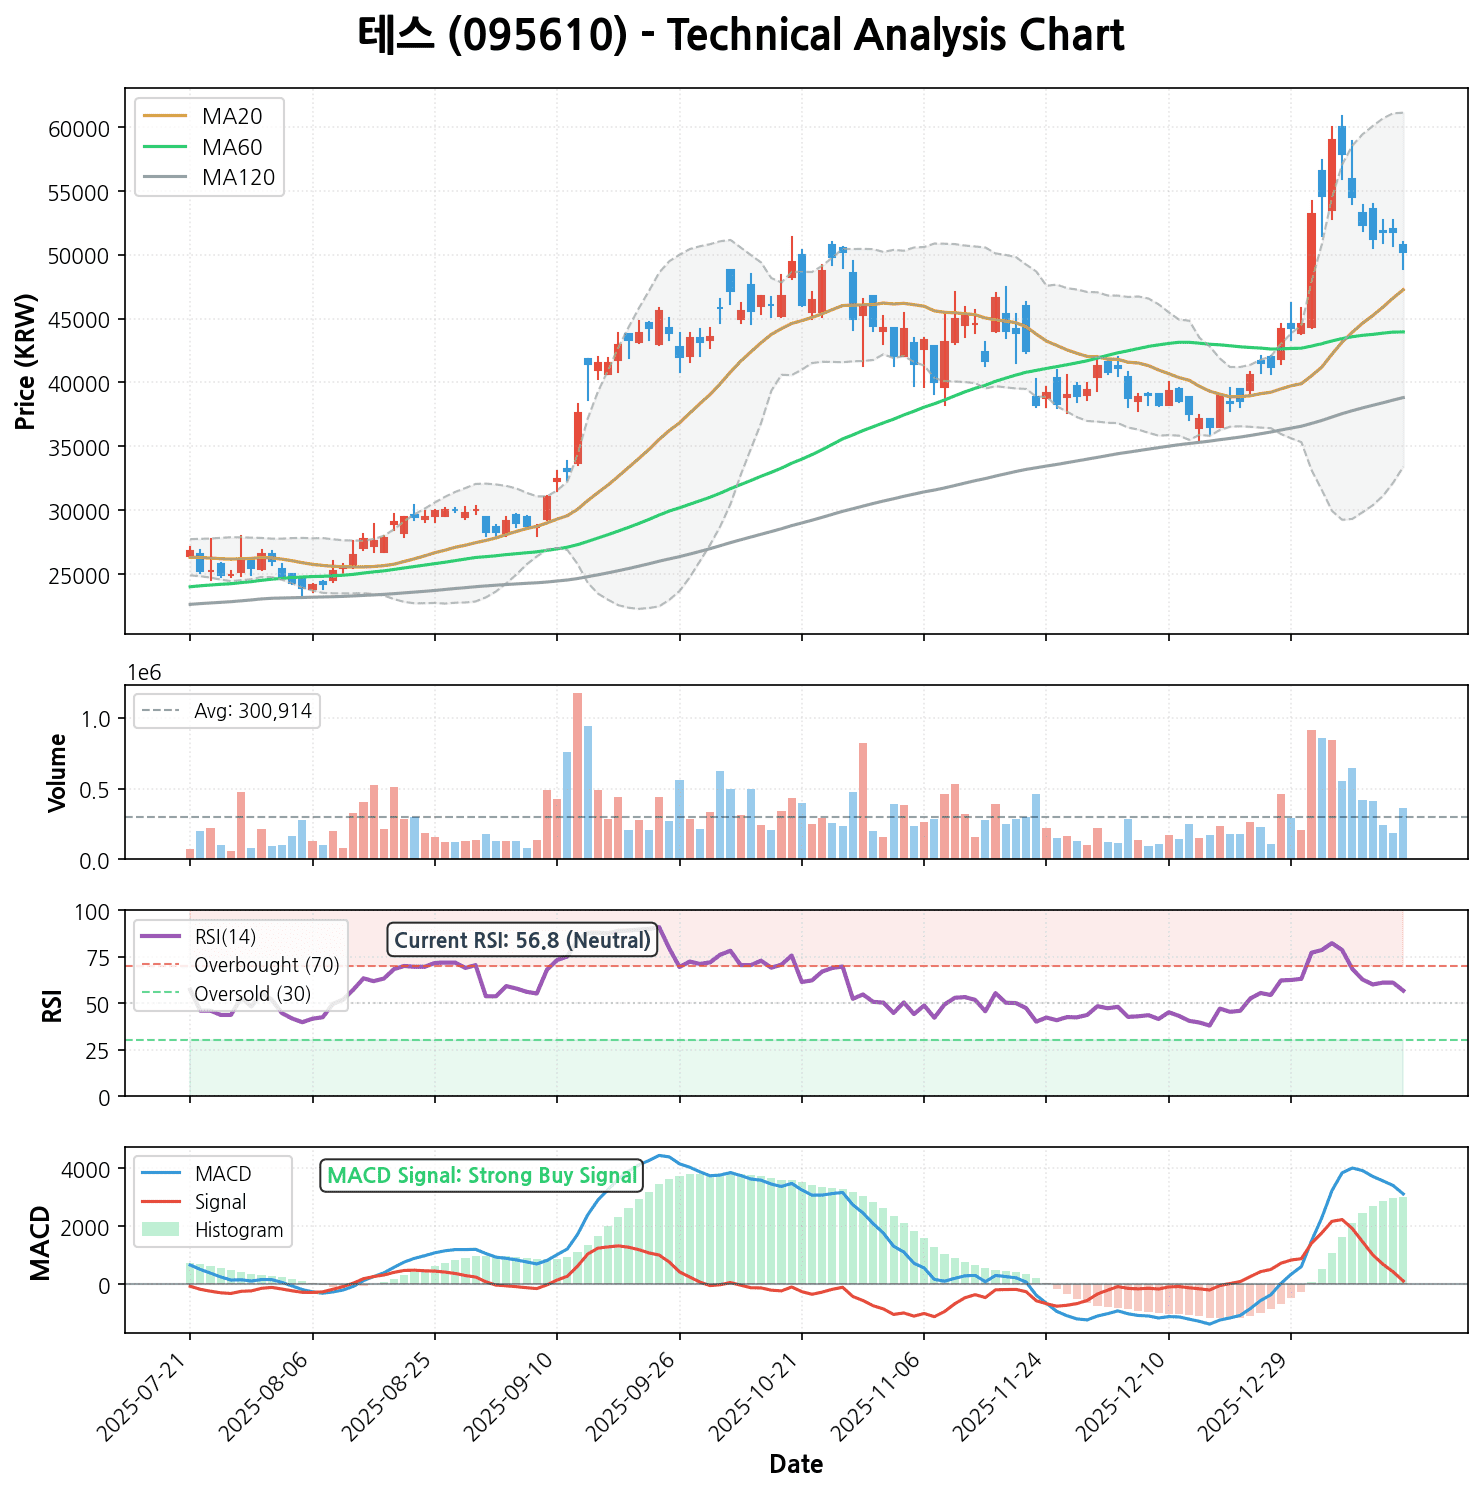1483x1491 pixels.
Task: Click the 60000 price axis tick
Action: (78, 128)
